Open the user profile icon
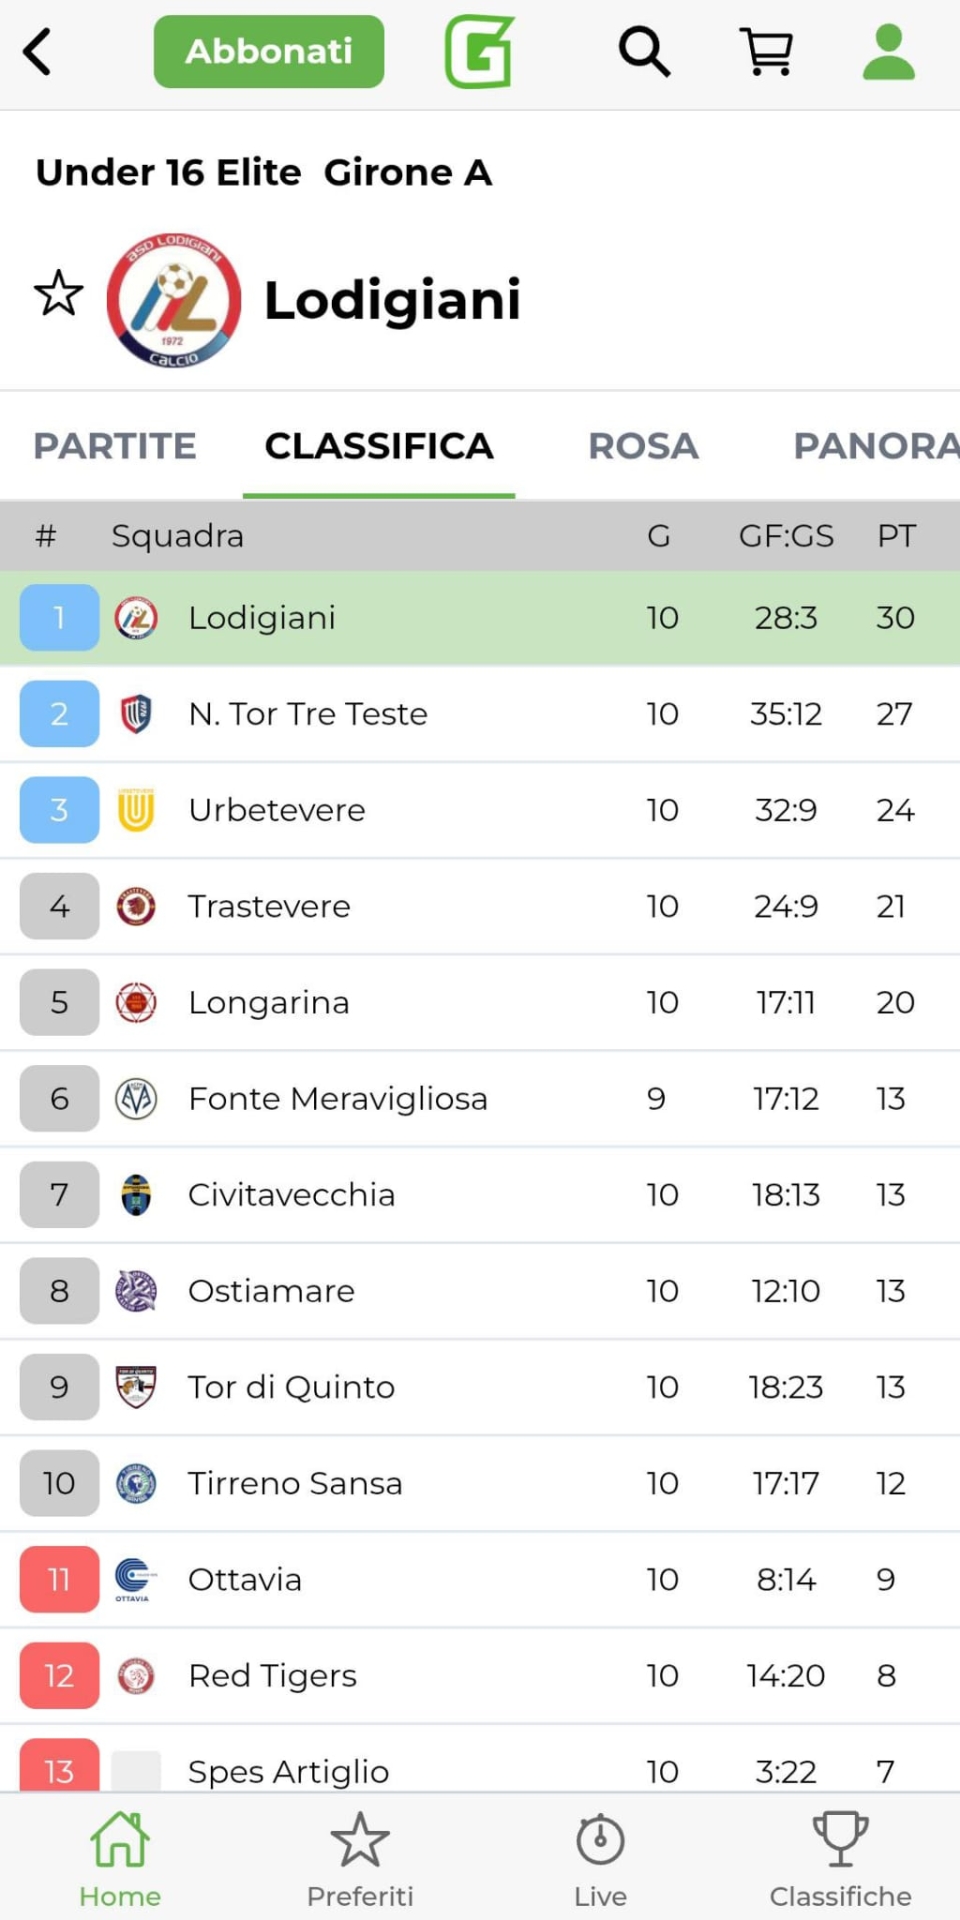960x1920 pixels. [x=888, y=52]
